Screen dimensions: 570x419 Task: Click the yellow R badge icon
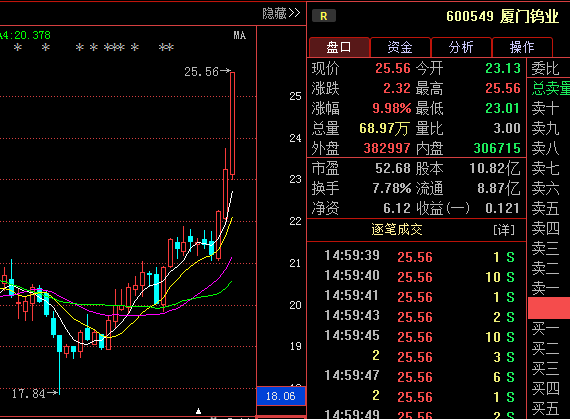coord(324,16)
